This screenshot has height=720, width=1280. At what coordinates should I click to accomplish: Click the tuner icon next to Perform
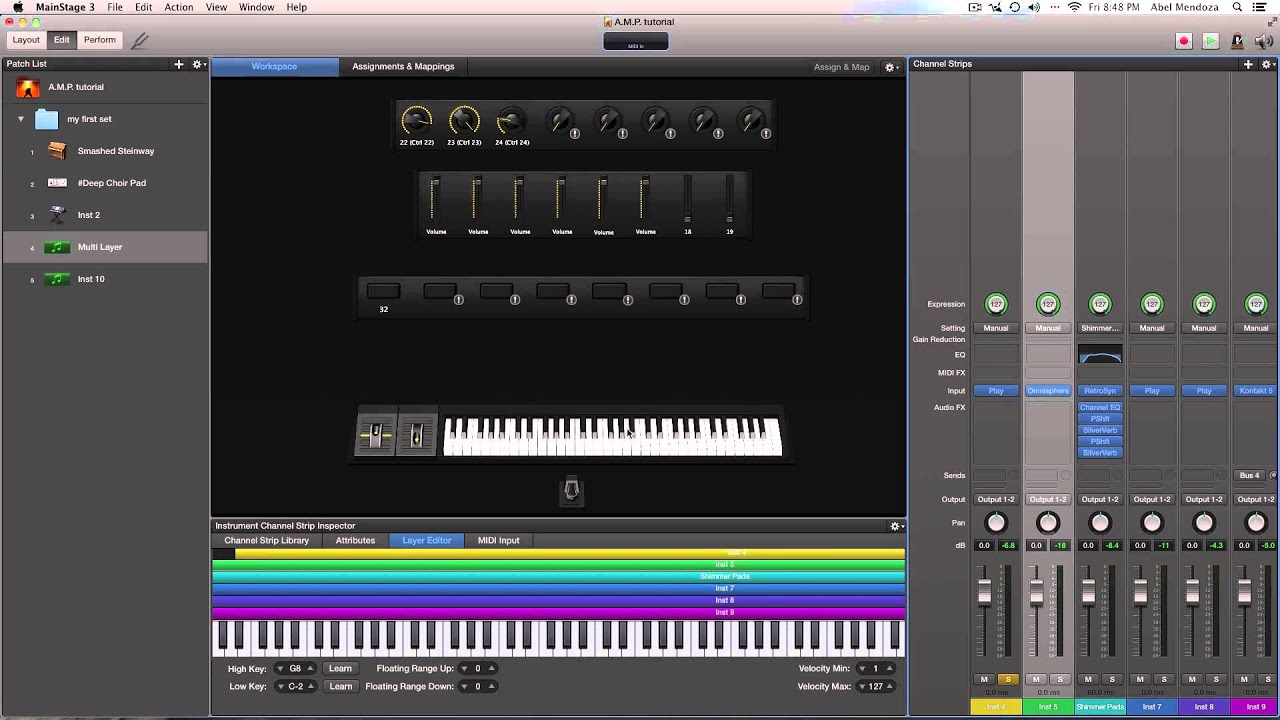140,41
